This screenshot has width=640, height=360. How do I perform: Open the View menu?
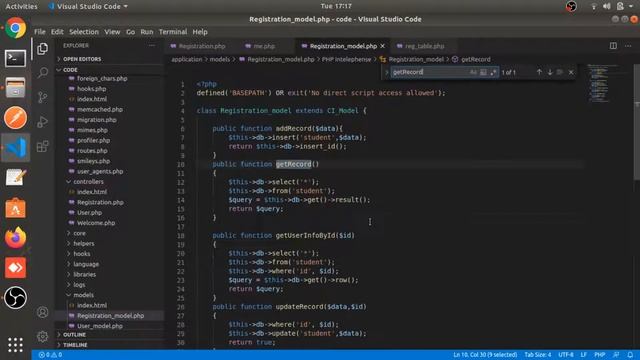click(112, 32)
